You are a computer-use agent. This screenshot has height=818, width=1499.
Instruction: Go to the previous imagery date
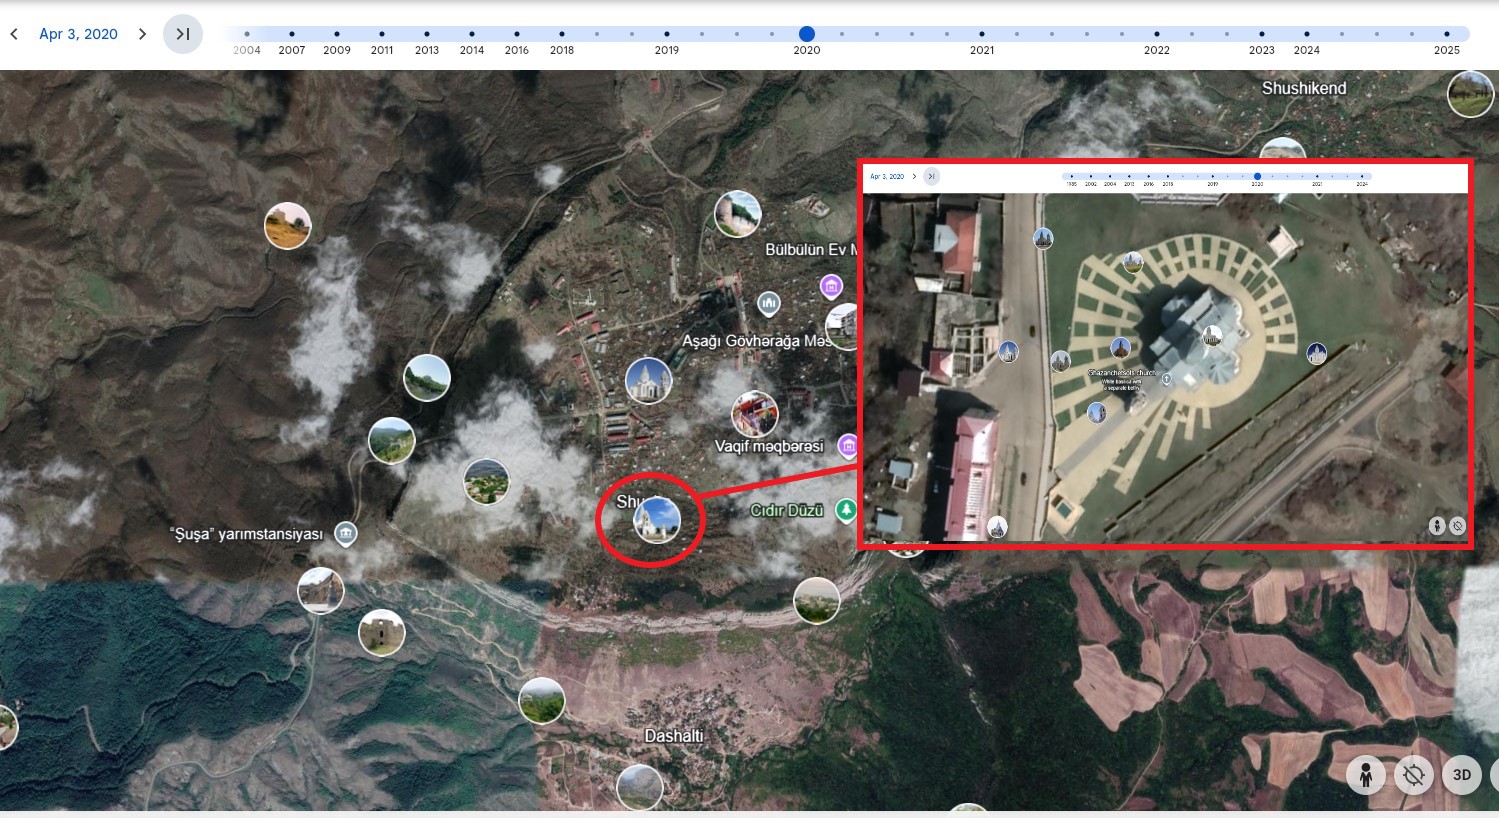[x=14, y=34]
